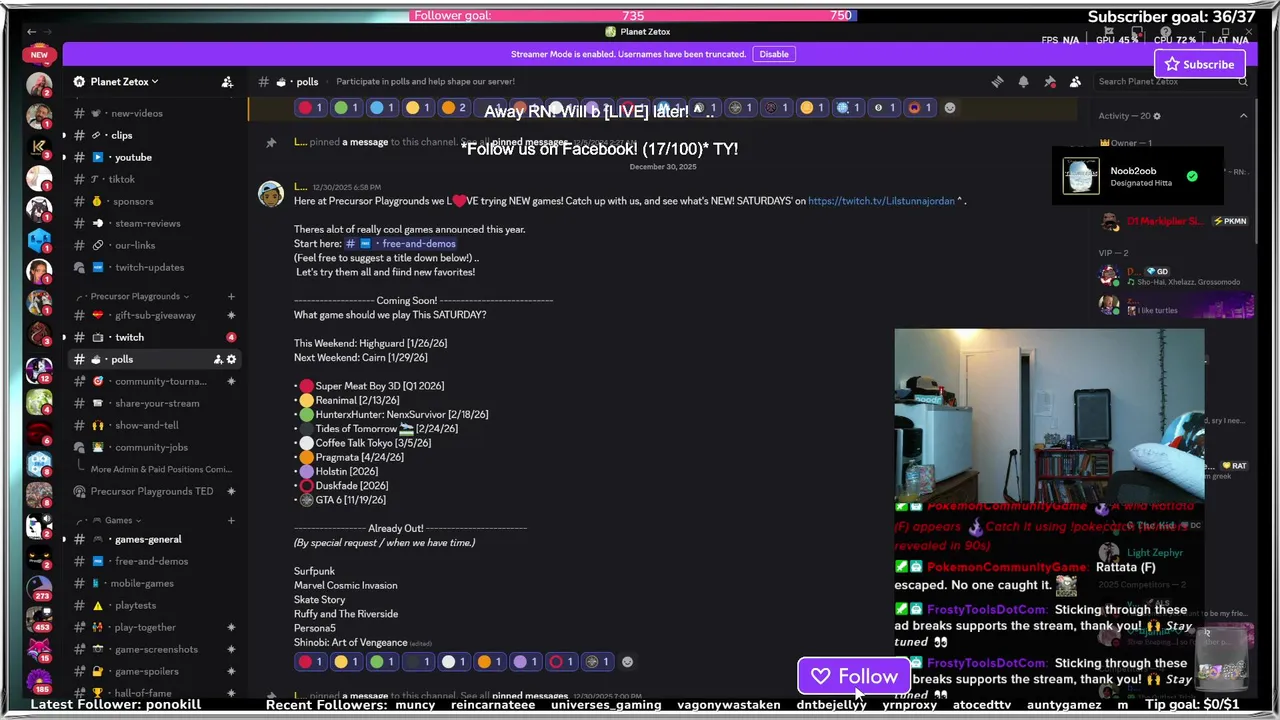The height and width of the screenshot is (720, 1280).
Task: Toggle white circle reaction in bottom row
Action: 455,662
